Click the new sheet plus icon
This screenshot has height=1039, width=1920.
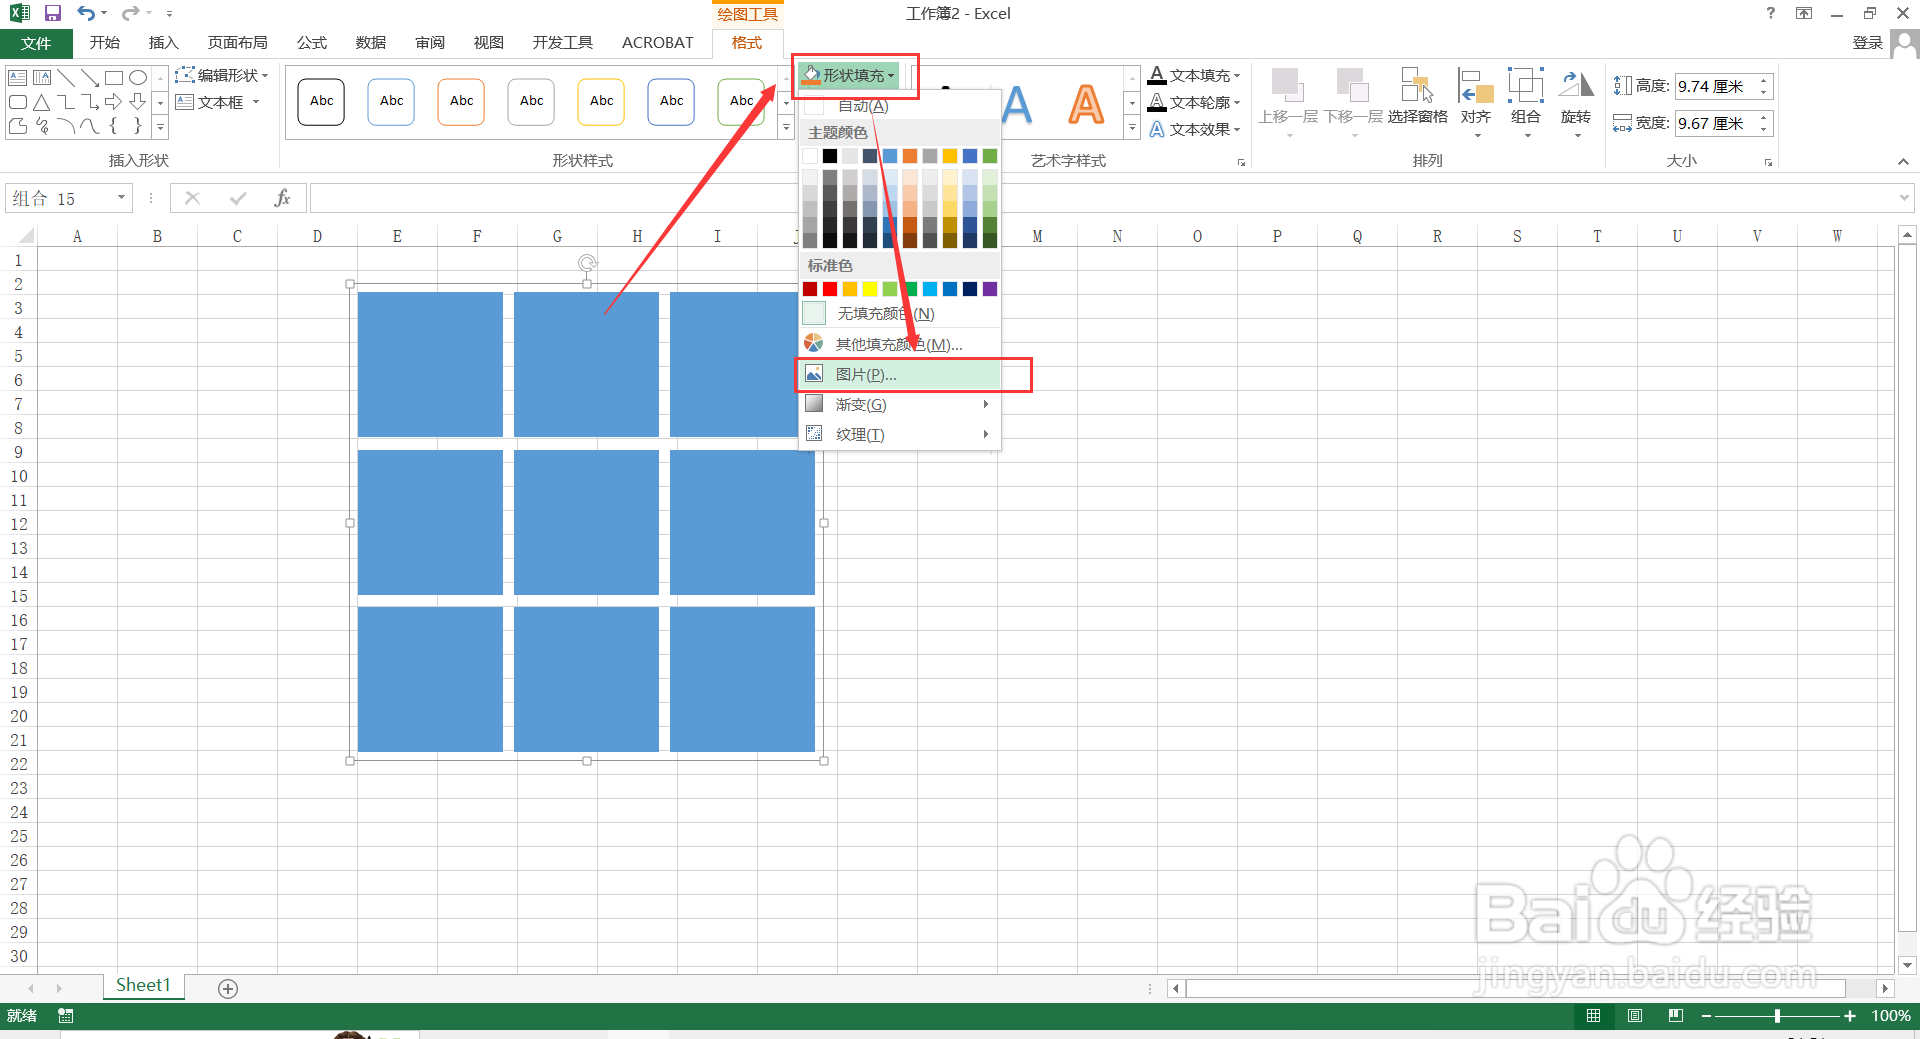228,989
